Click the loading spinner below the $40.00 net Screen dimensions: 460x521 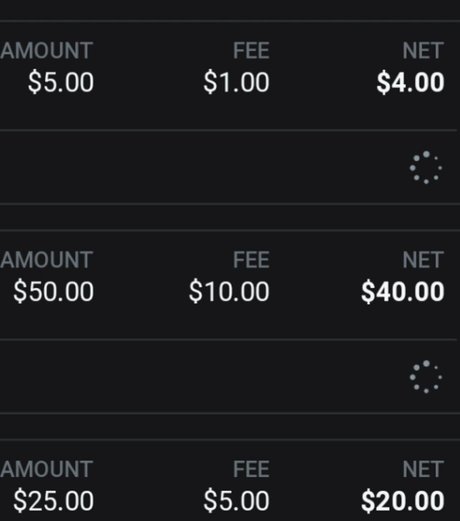pyautogui.click(x=426, y=377)
